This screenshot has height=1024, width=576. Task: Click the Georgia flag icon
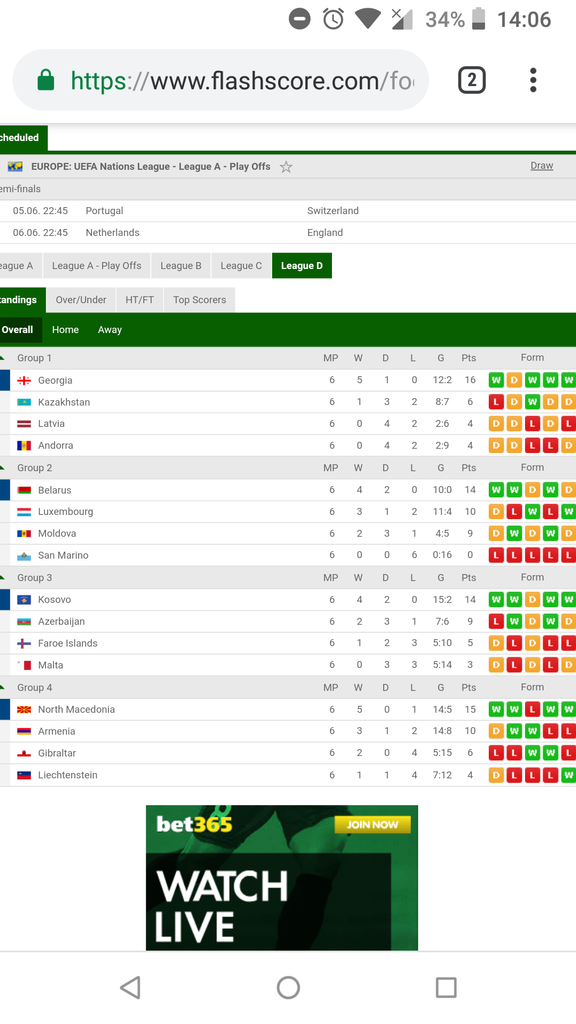[x=24, y=380]
